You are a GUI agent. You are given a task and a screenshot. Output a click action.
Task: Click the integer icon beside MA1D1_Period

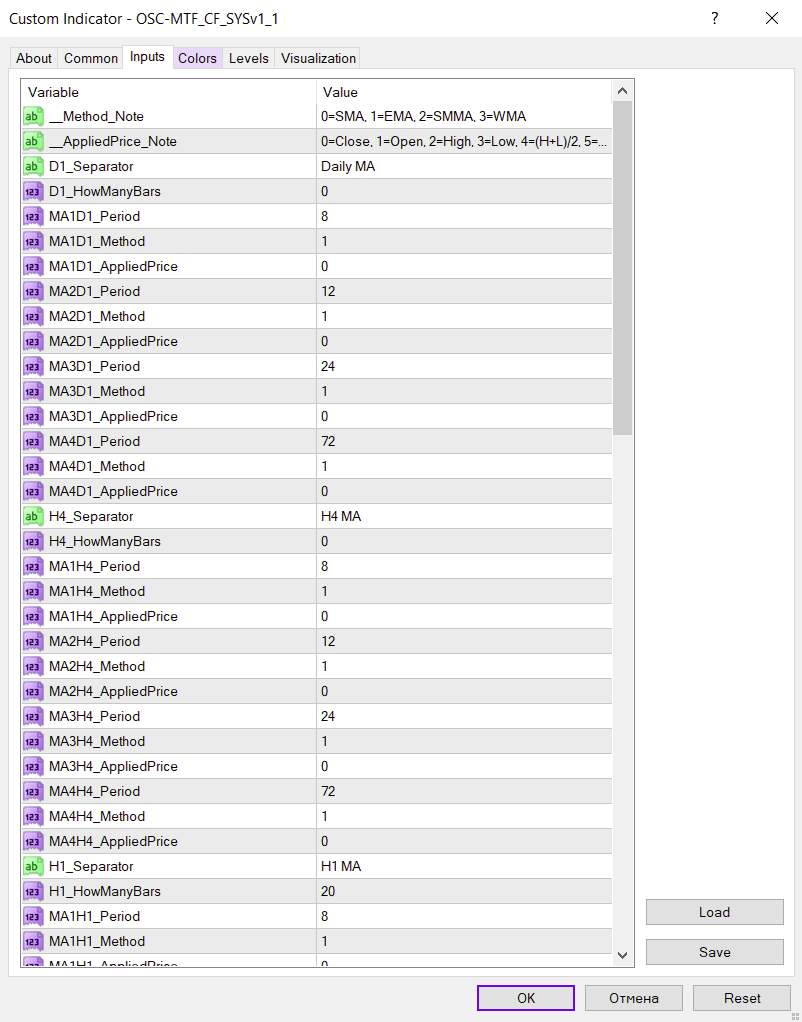(x=33, y=216)
